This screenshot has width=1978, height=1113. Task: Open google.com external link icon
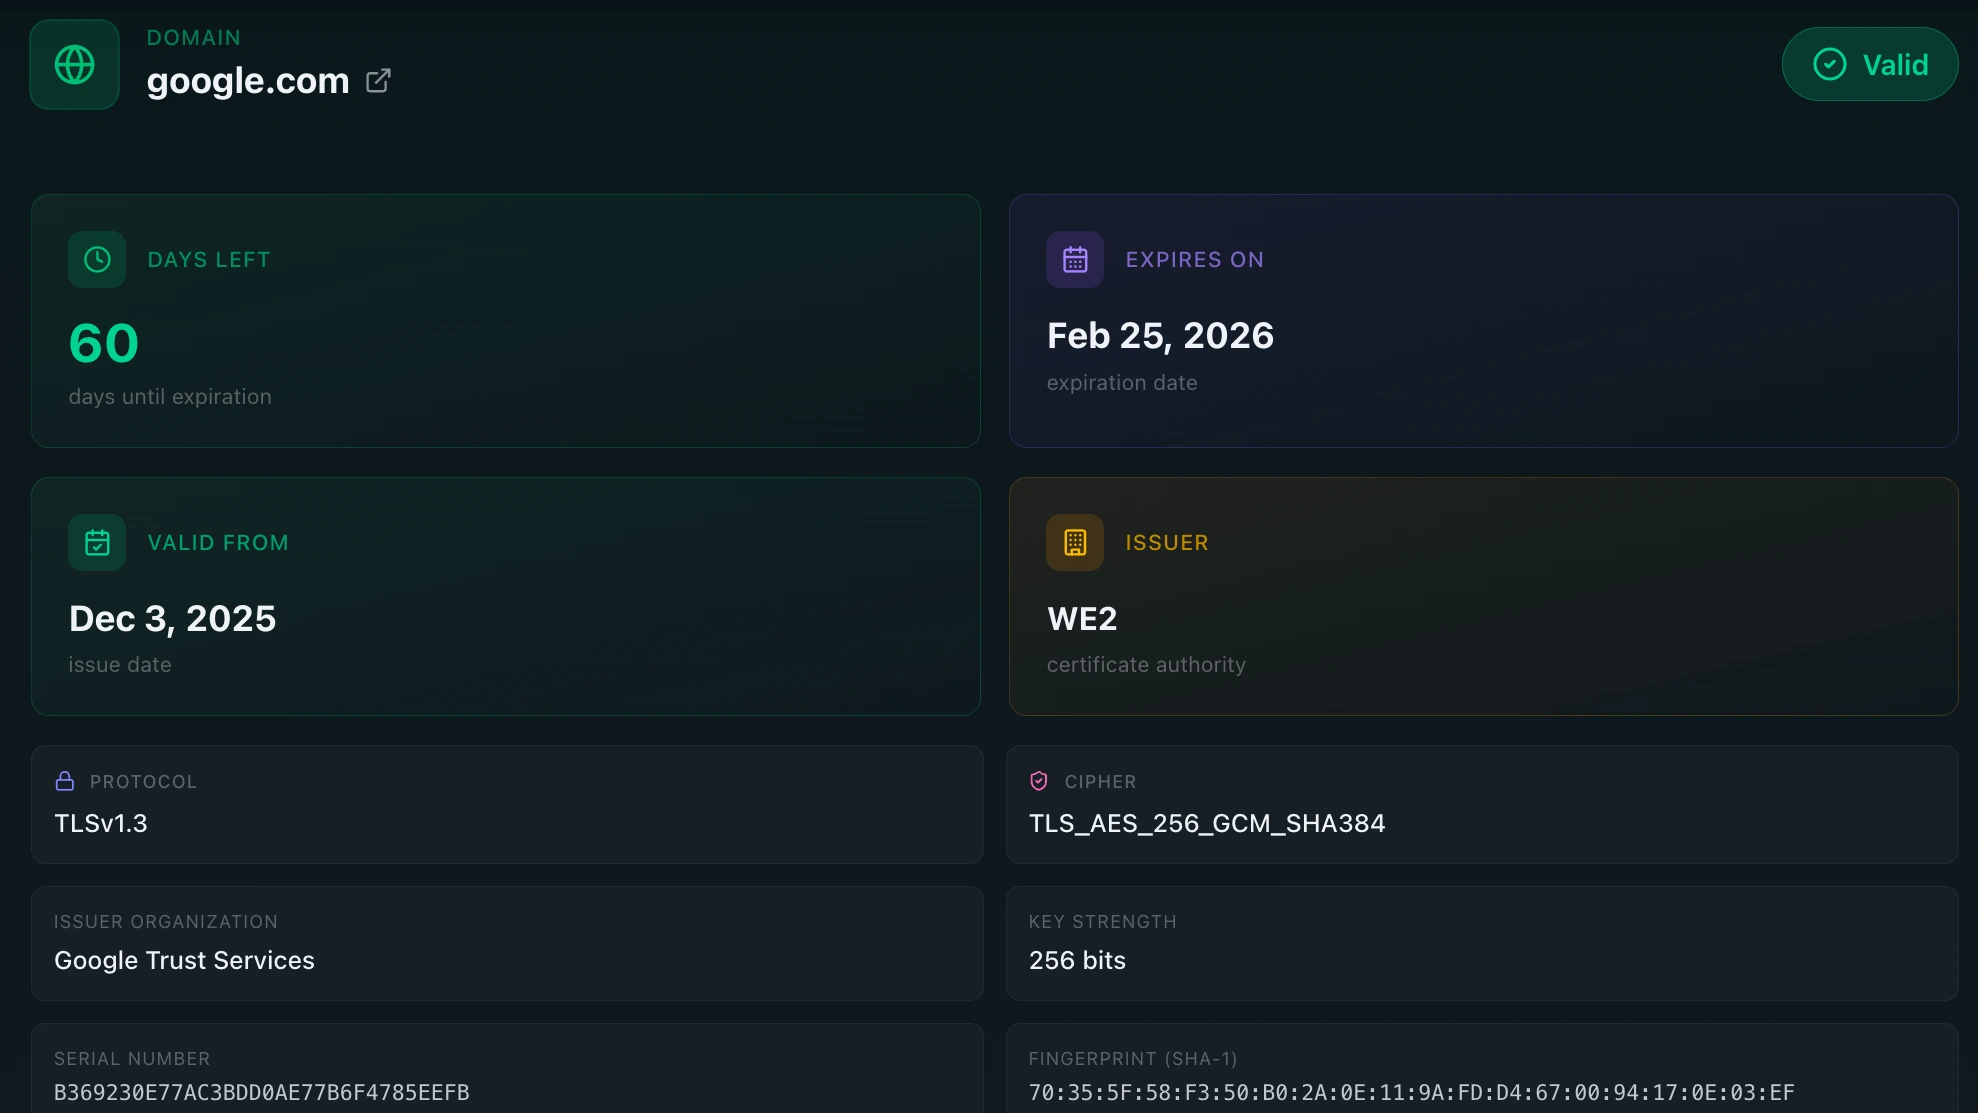coord(378,81)
